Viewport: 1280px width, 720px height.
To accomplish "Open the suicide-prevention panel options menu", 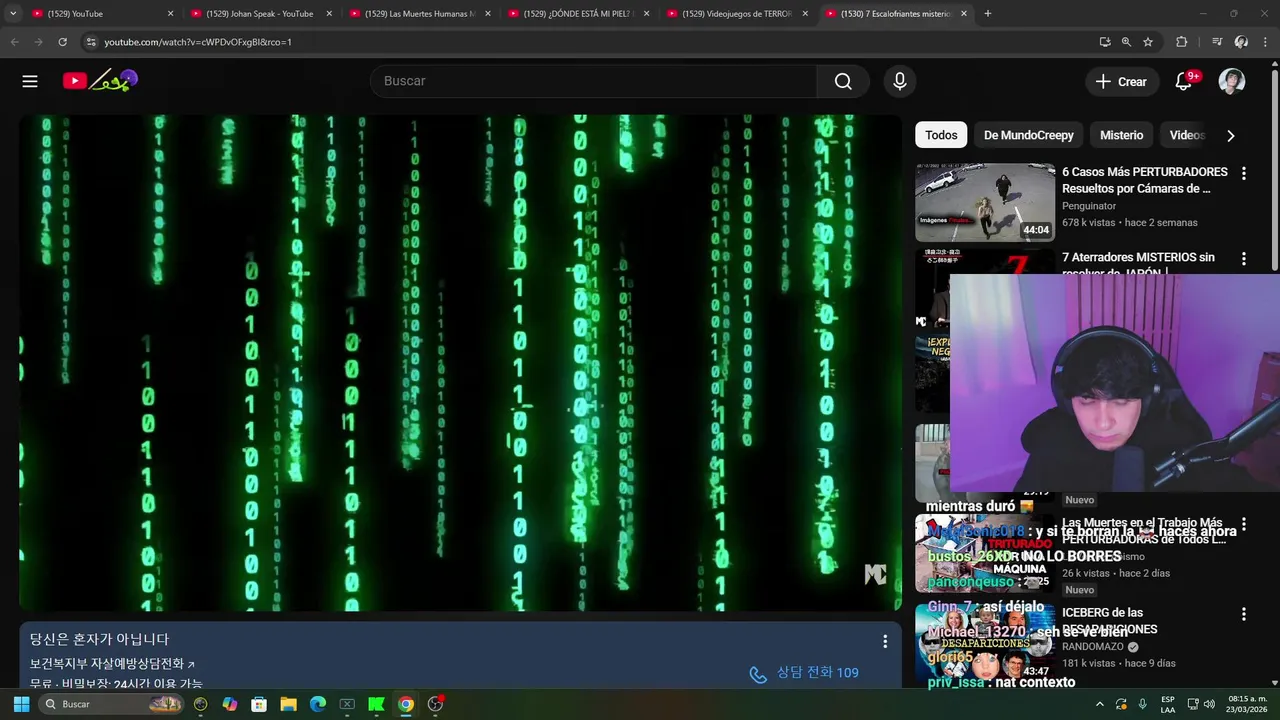I will tap(885, 641).
